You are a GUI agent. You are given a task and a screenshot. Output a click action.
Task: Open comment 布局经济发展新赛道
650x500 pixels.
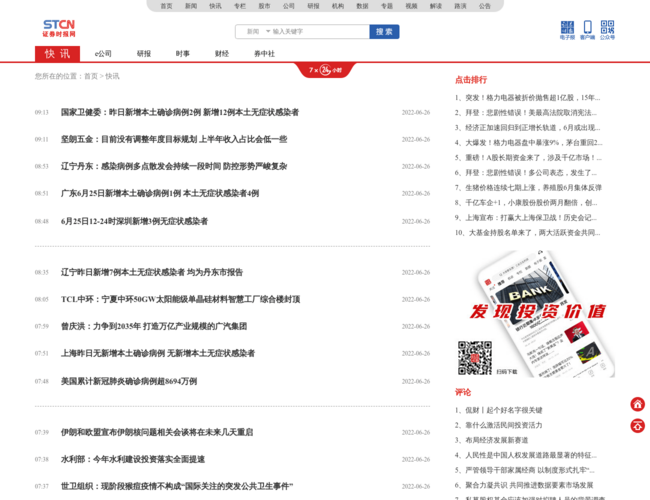coord(491,440)
